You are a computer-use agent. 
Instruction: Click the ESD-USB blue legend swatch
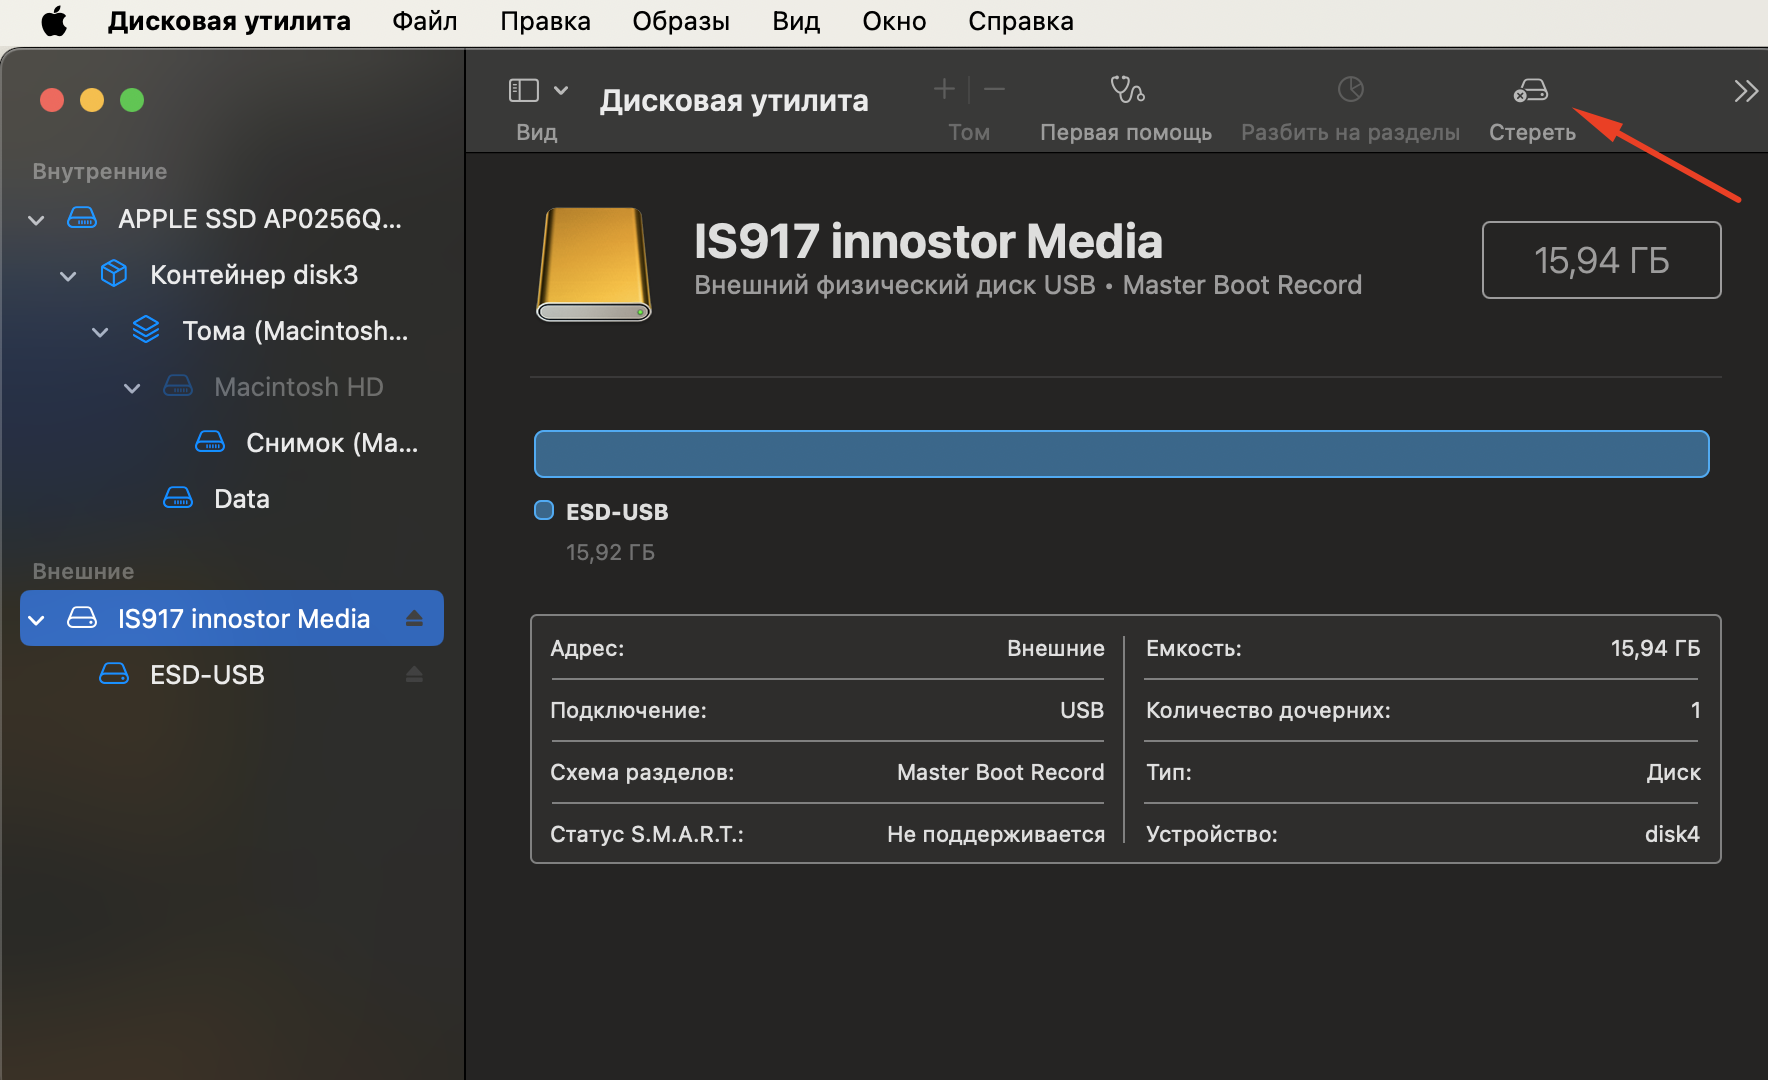click(x=544, y=510)
